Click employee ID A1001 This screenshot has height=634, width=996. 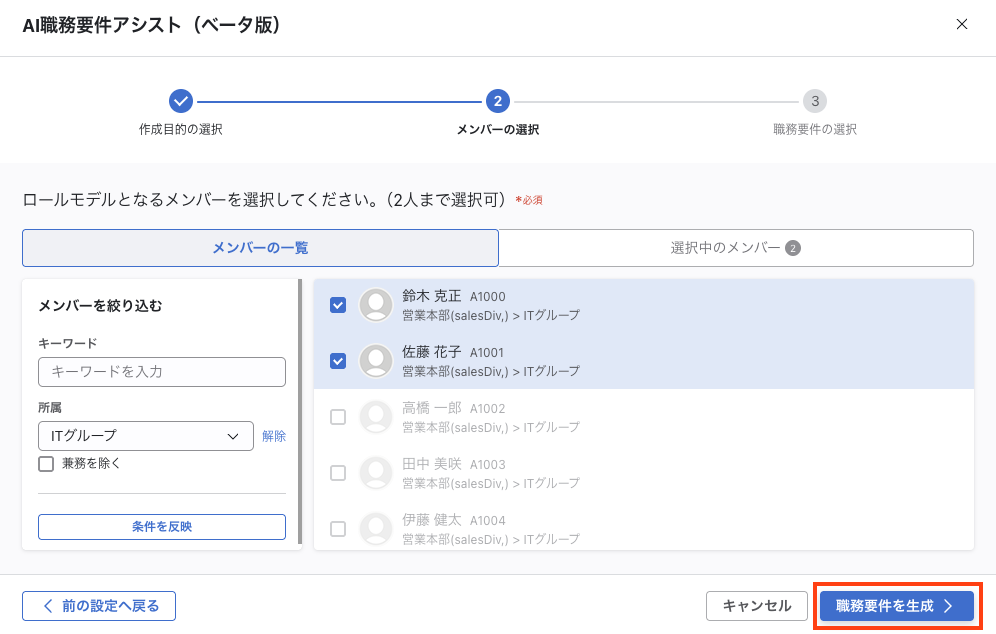coord(487,353)
